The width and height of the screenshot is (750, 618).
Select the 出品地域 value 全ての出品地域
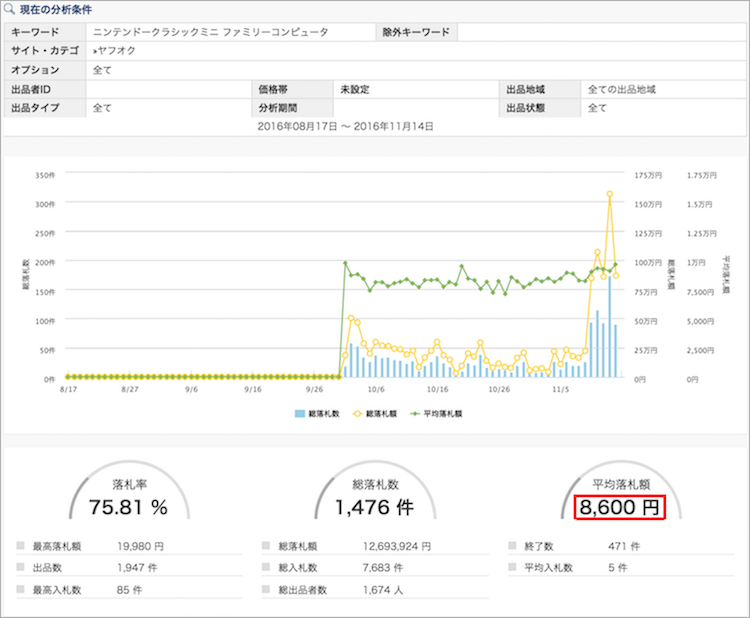621,89
